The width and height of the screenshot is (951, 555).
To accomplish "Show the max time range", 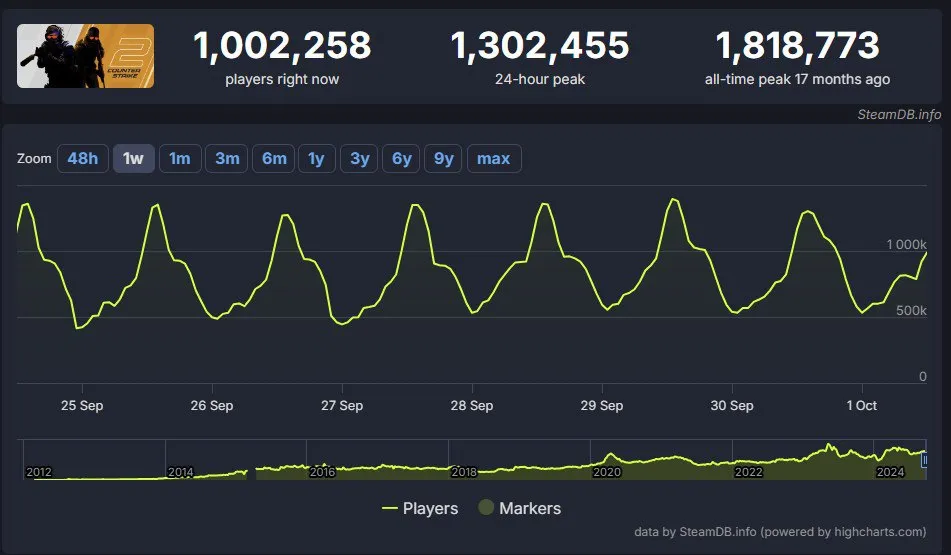I will pos(494,159).
